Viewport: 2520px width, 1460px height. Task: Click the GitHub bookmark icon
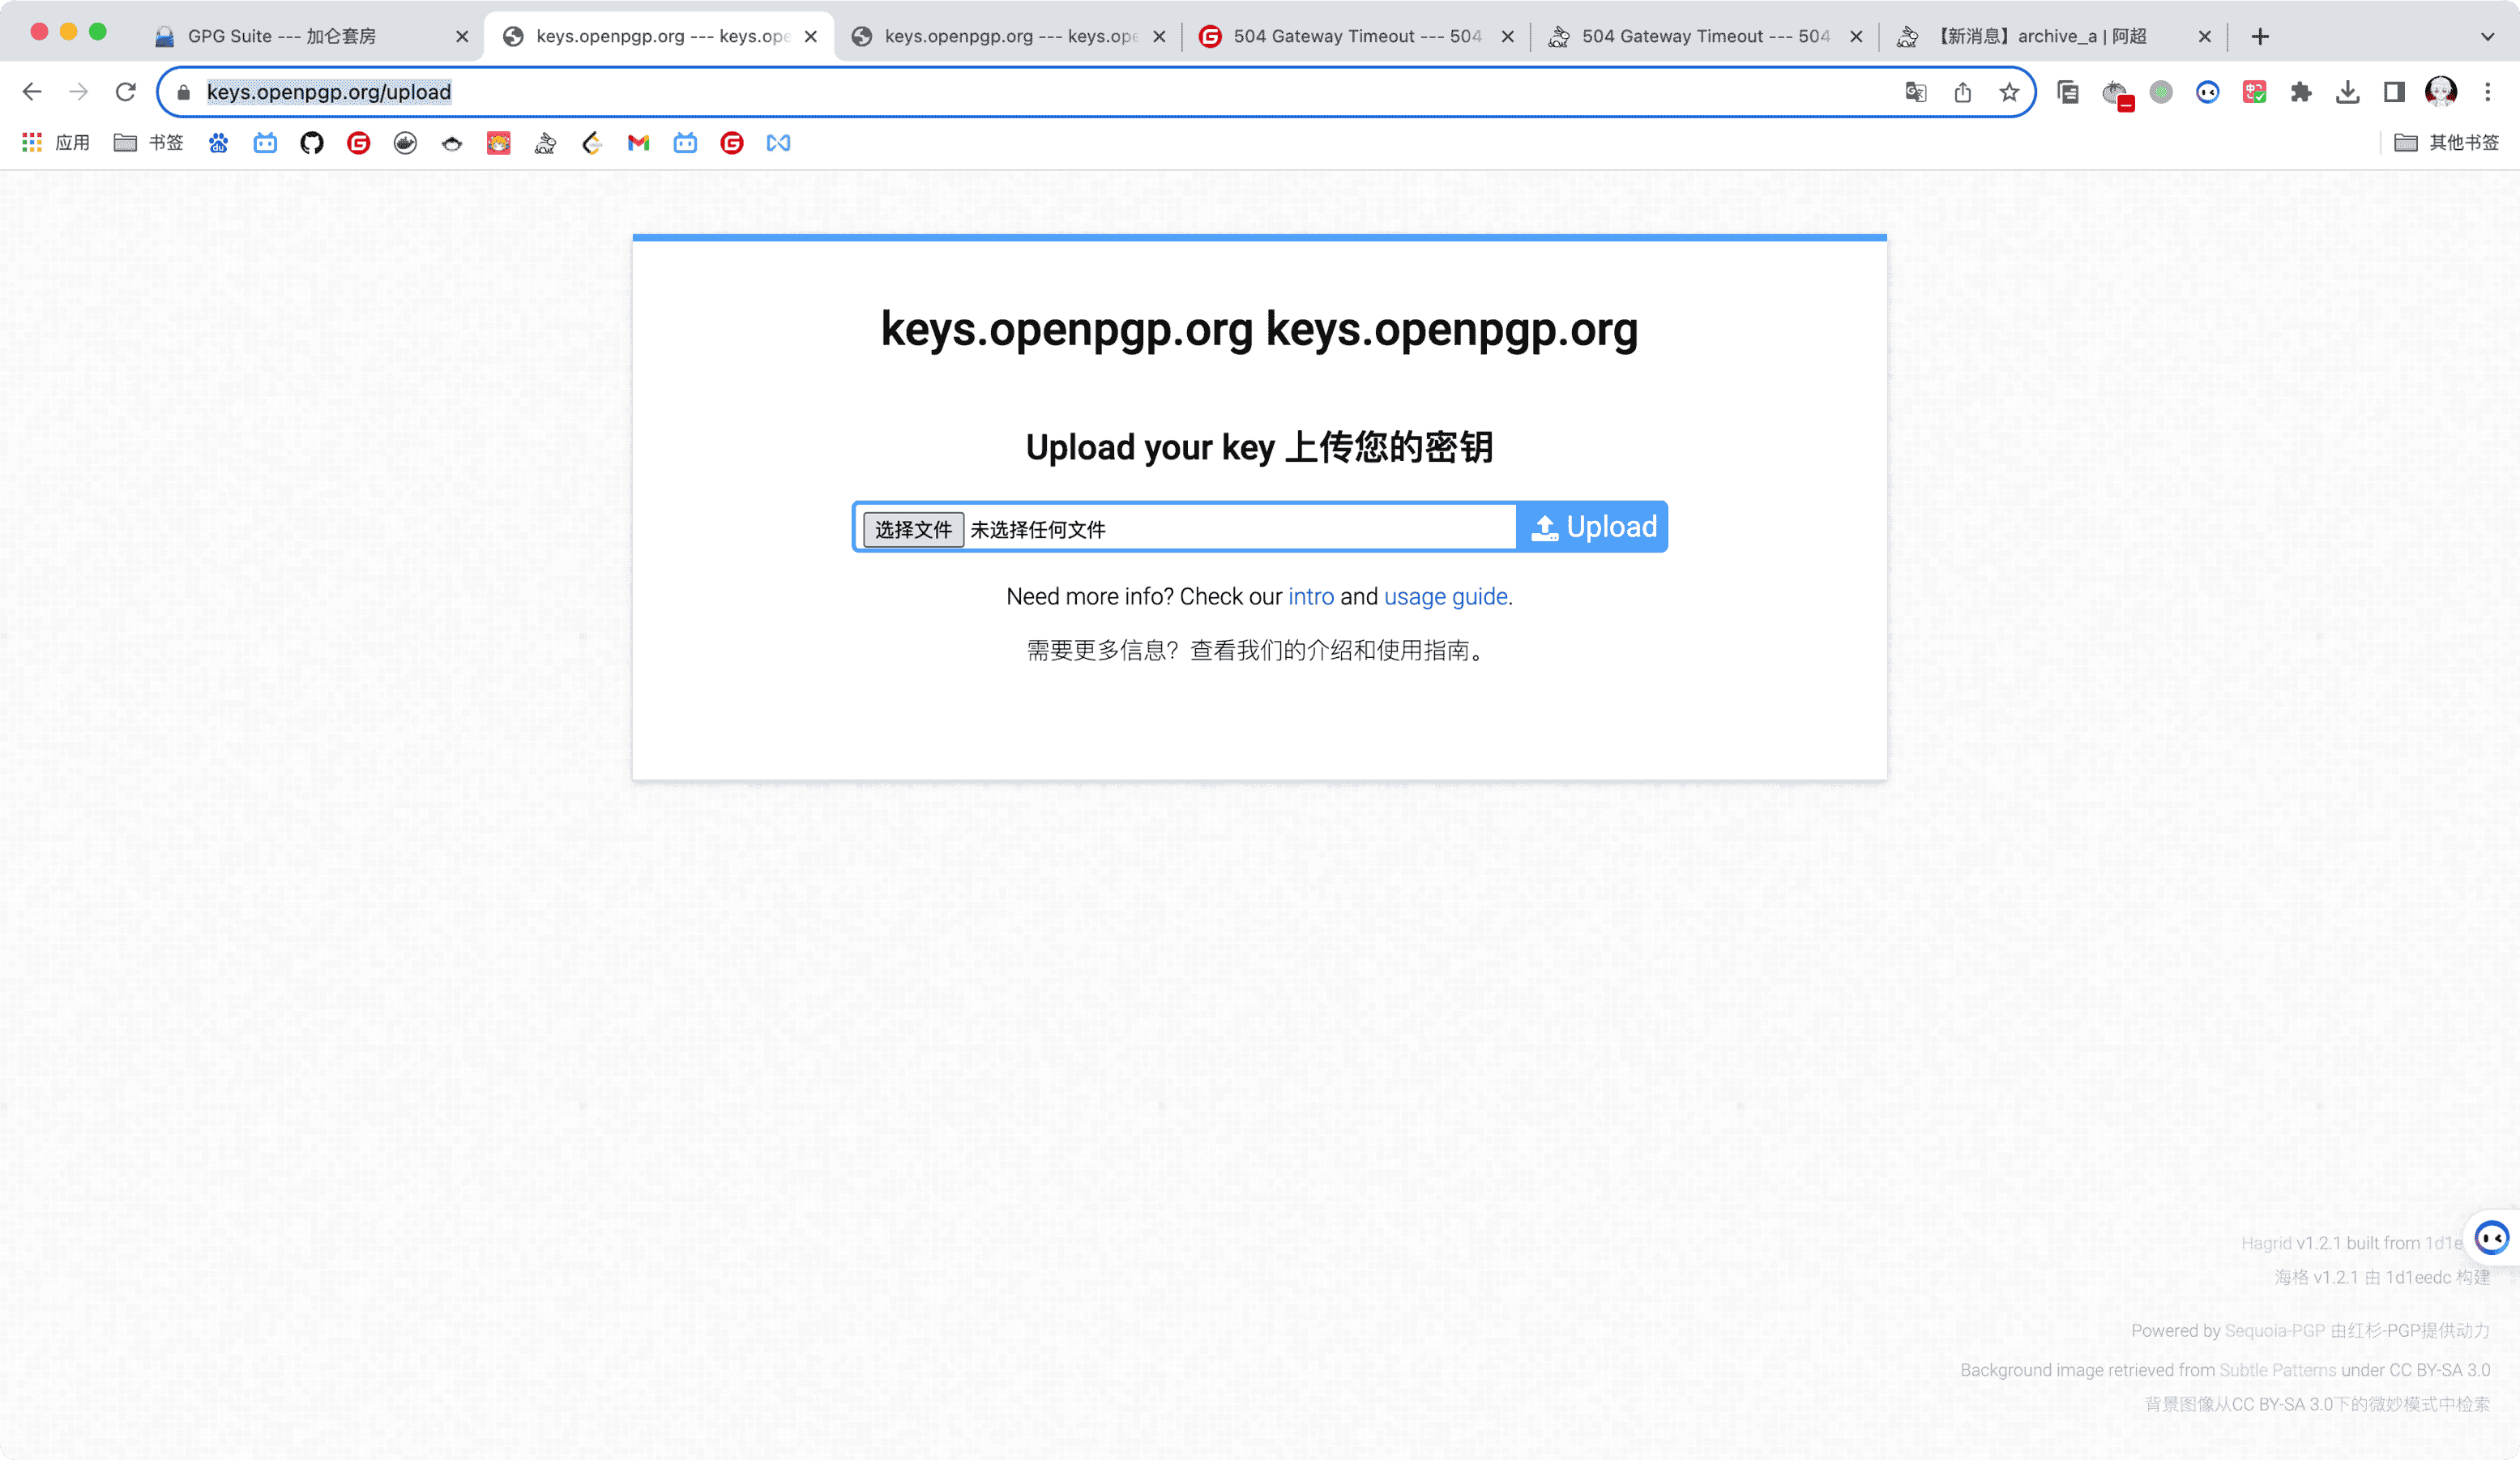[312, 143]
